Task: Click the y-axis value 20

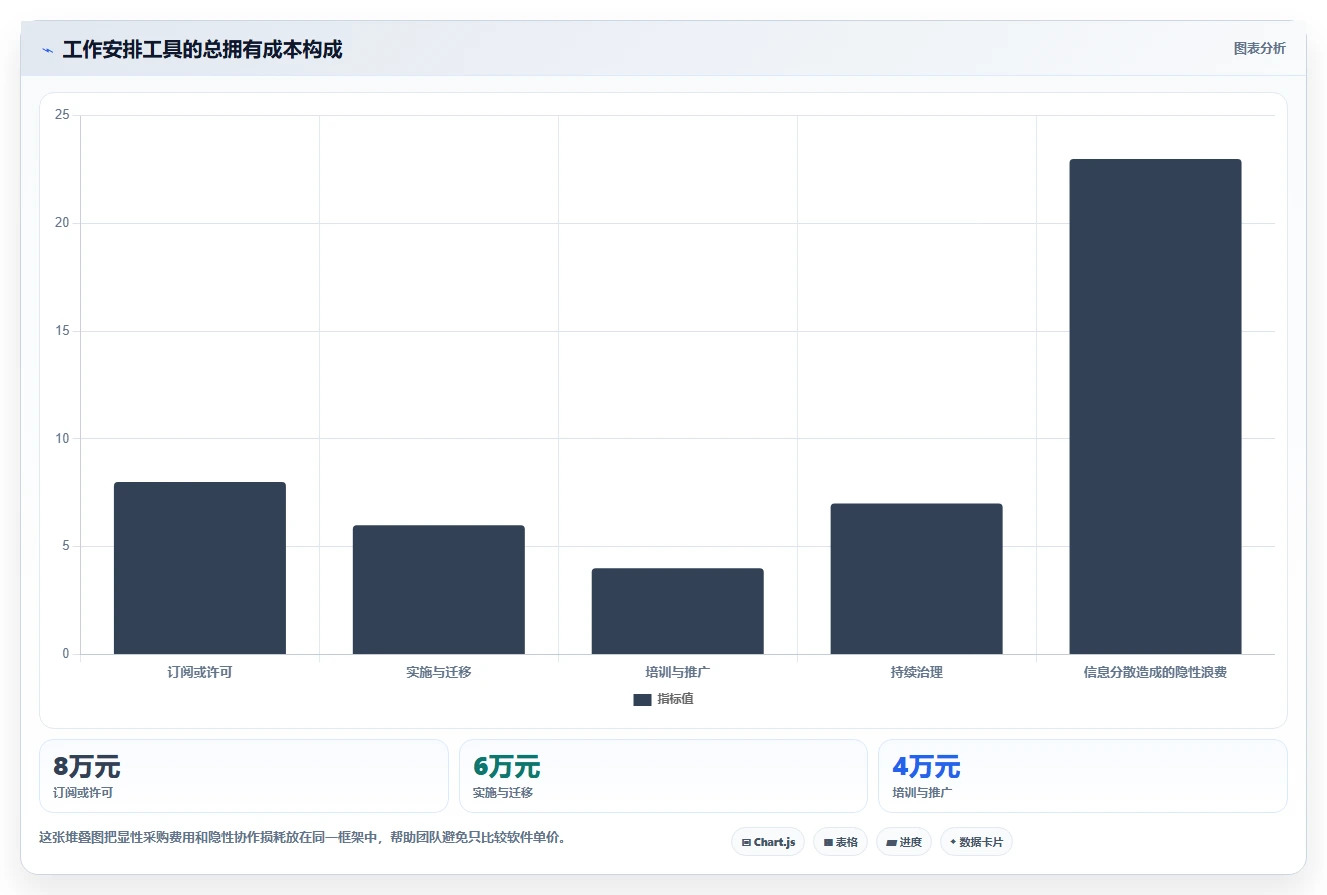Action: coord(62,223)
